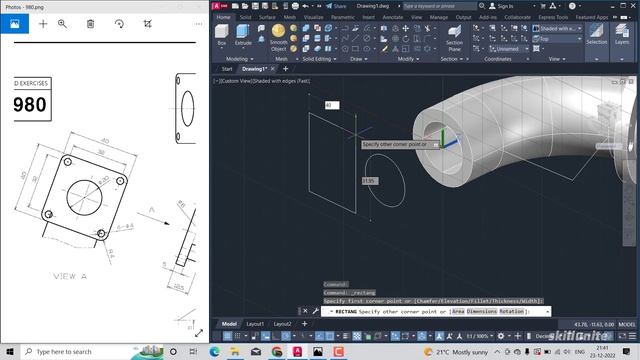Click the keyword search field in AutoCAD
The image size is (640, 360).
coord(440,6)
